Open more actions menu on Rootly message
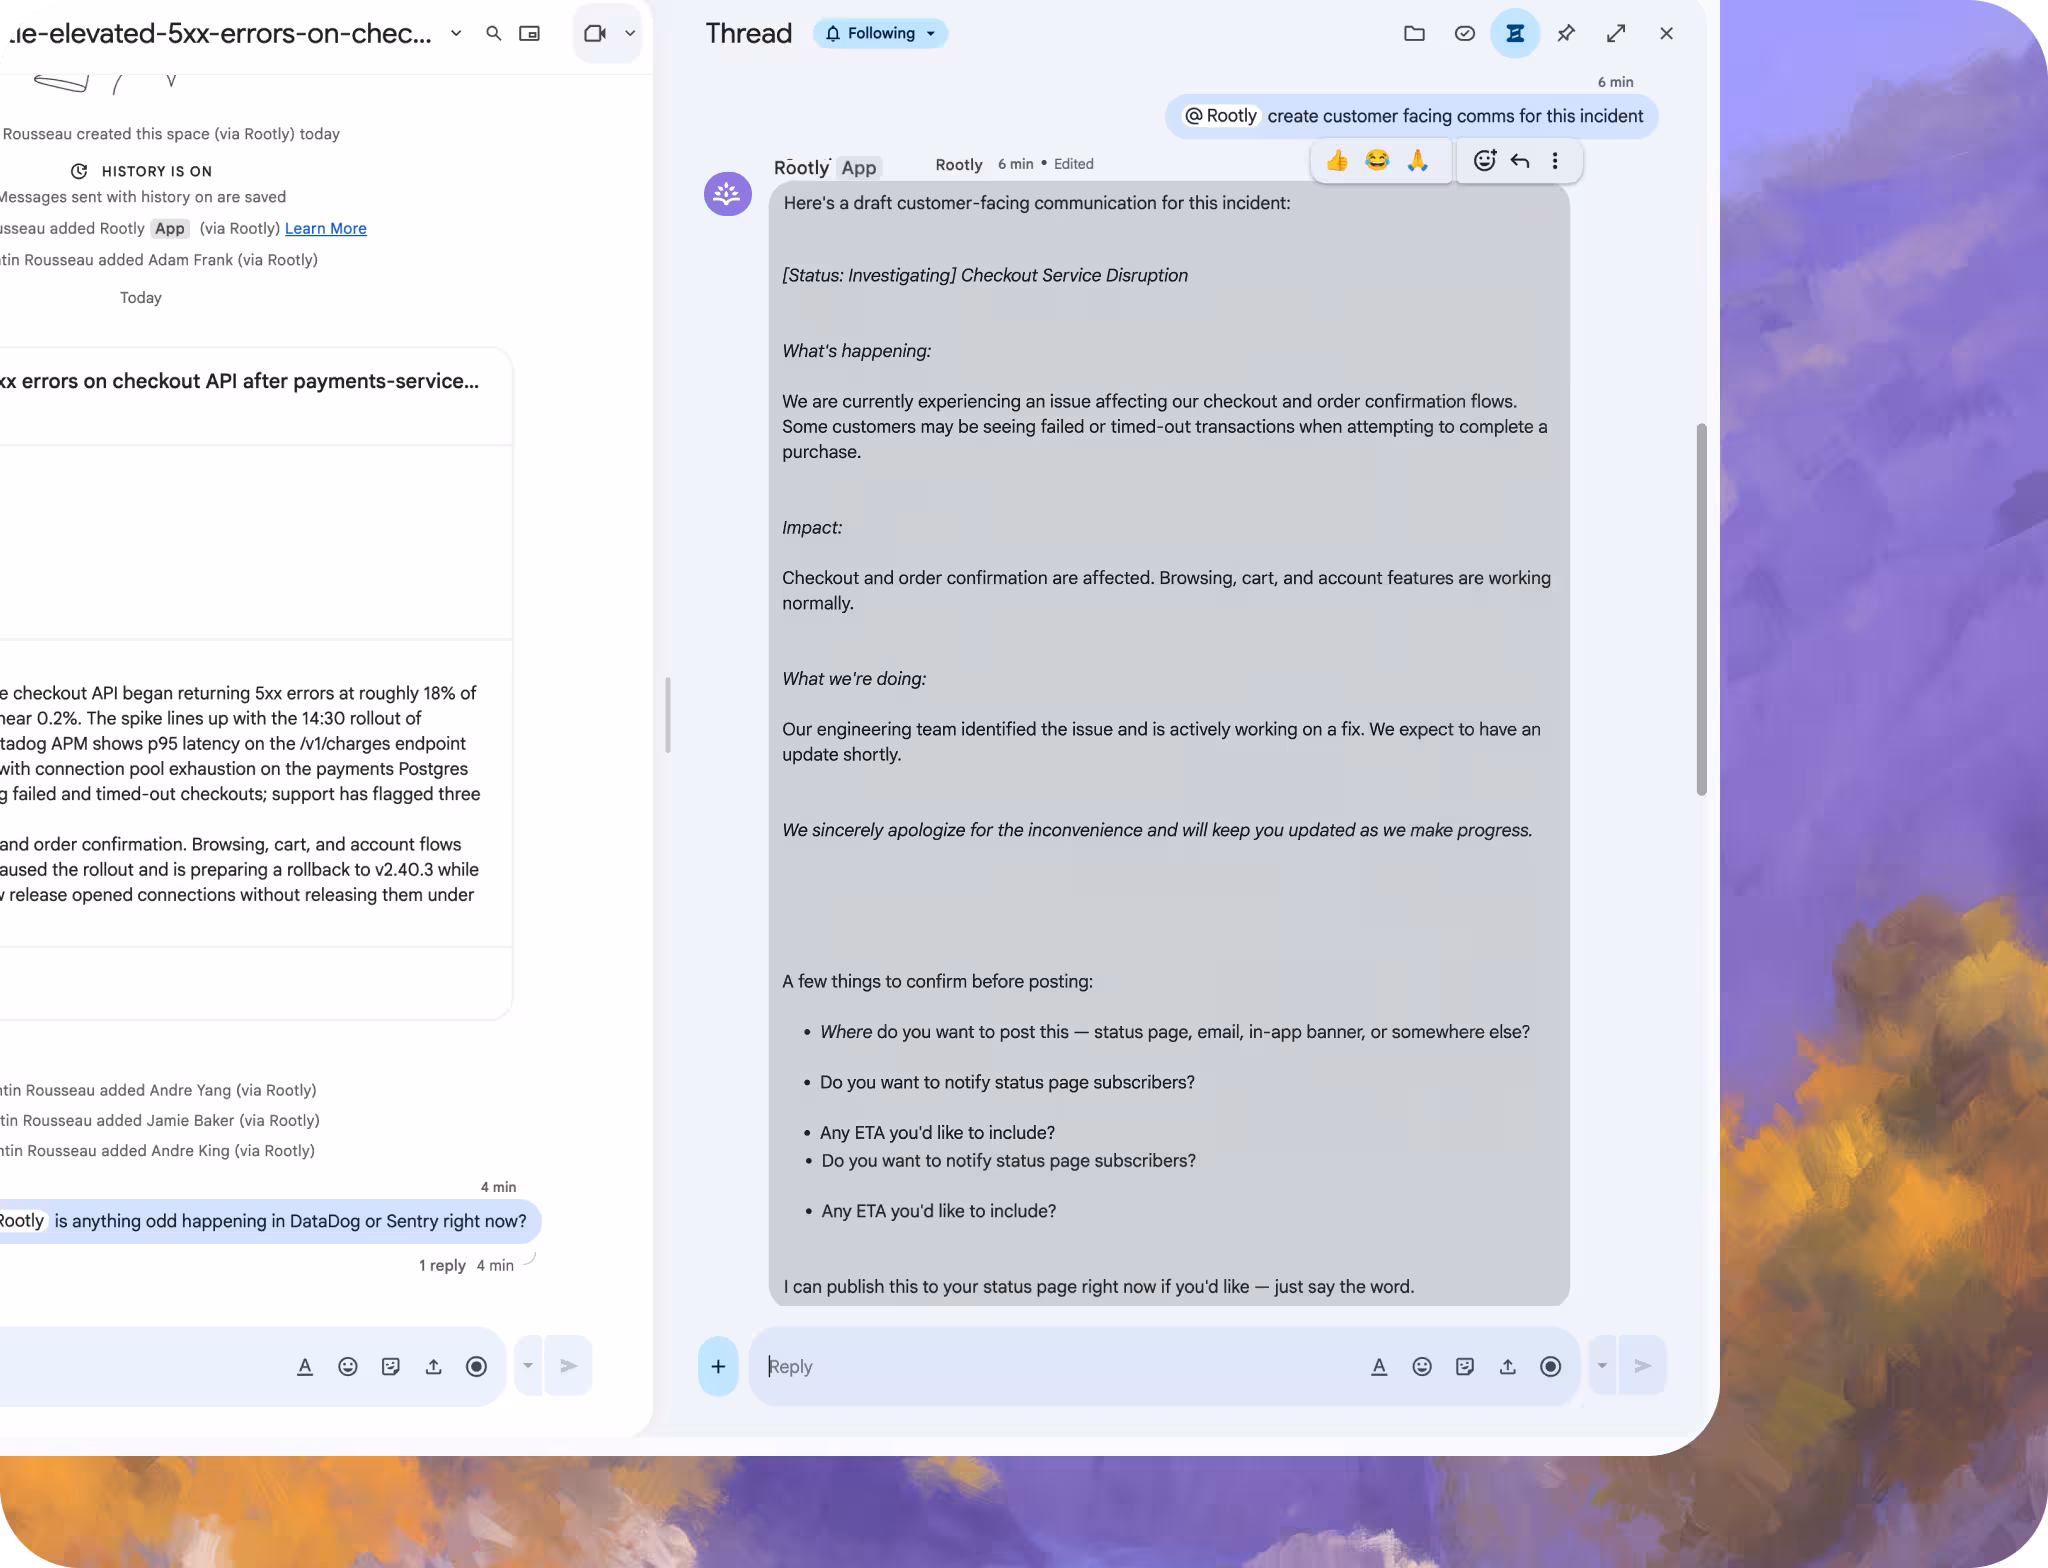The width and height of the screenshot is (2048, 1568). pyautogui.click(x=1555, y=160)
